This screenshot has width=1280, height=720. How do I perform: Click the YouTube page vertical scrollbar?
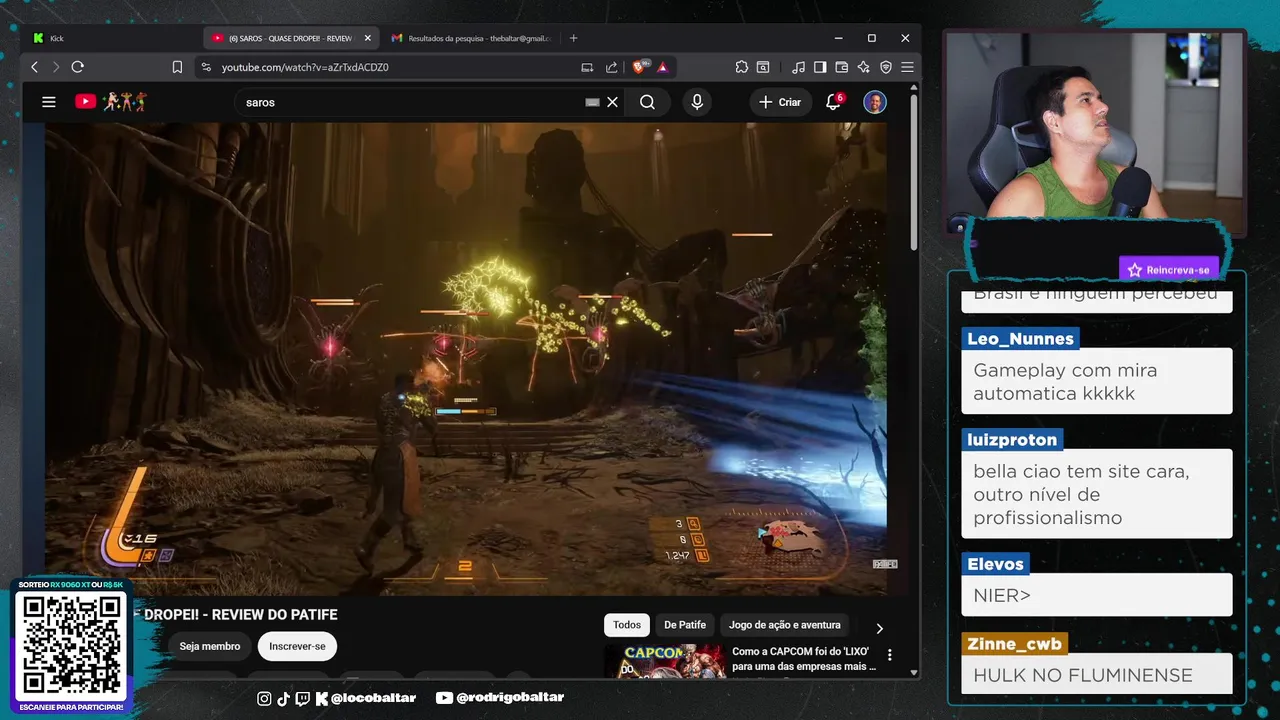point(914,170)
